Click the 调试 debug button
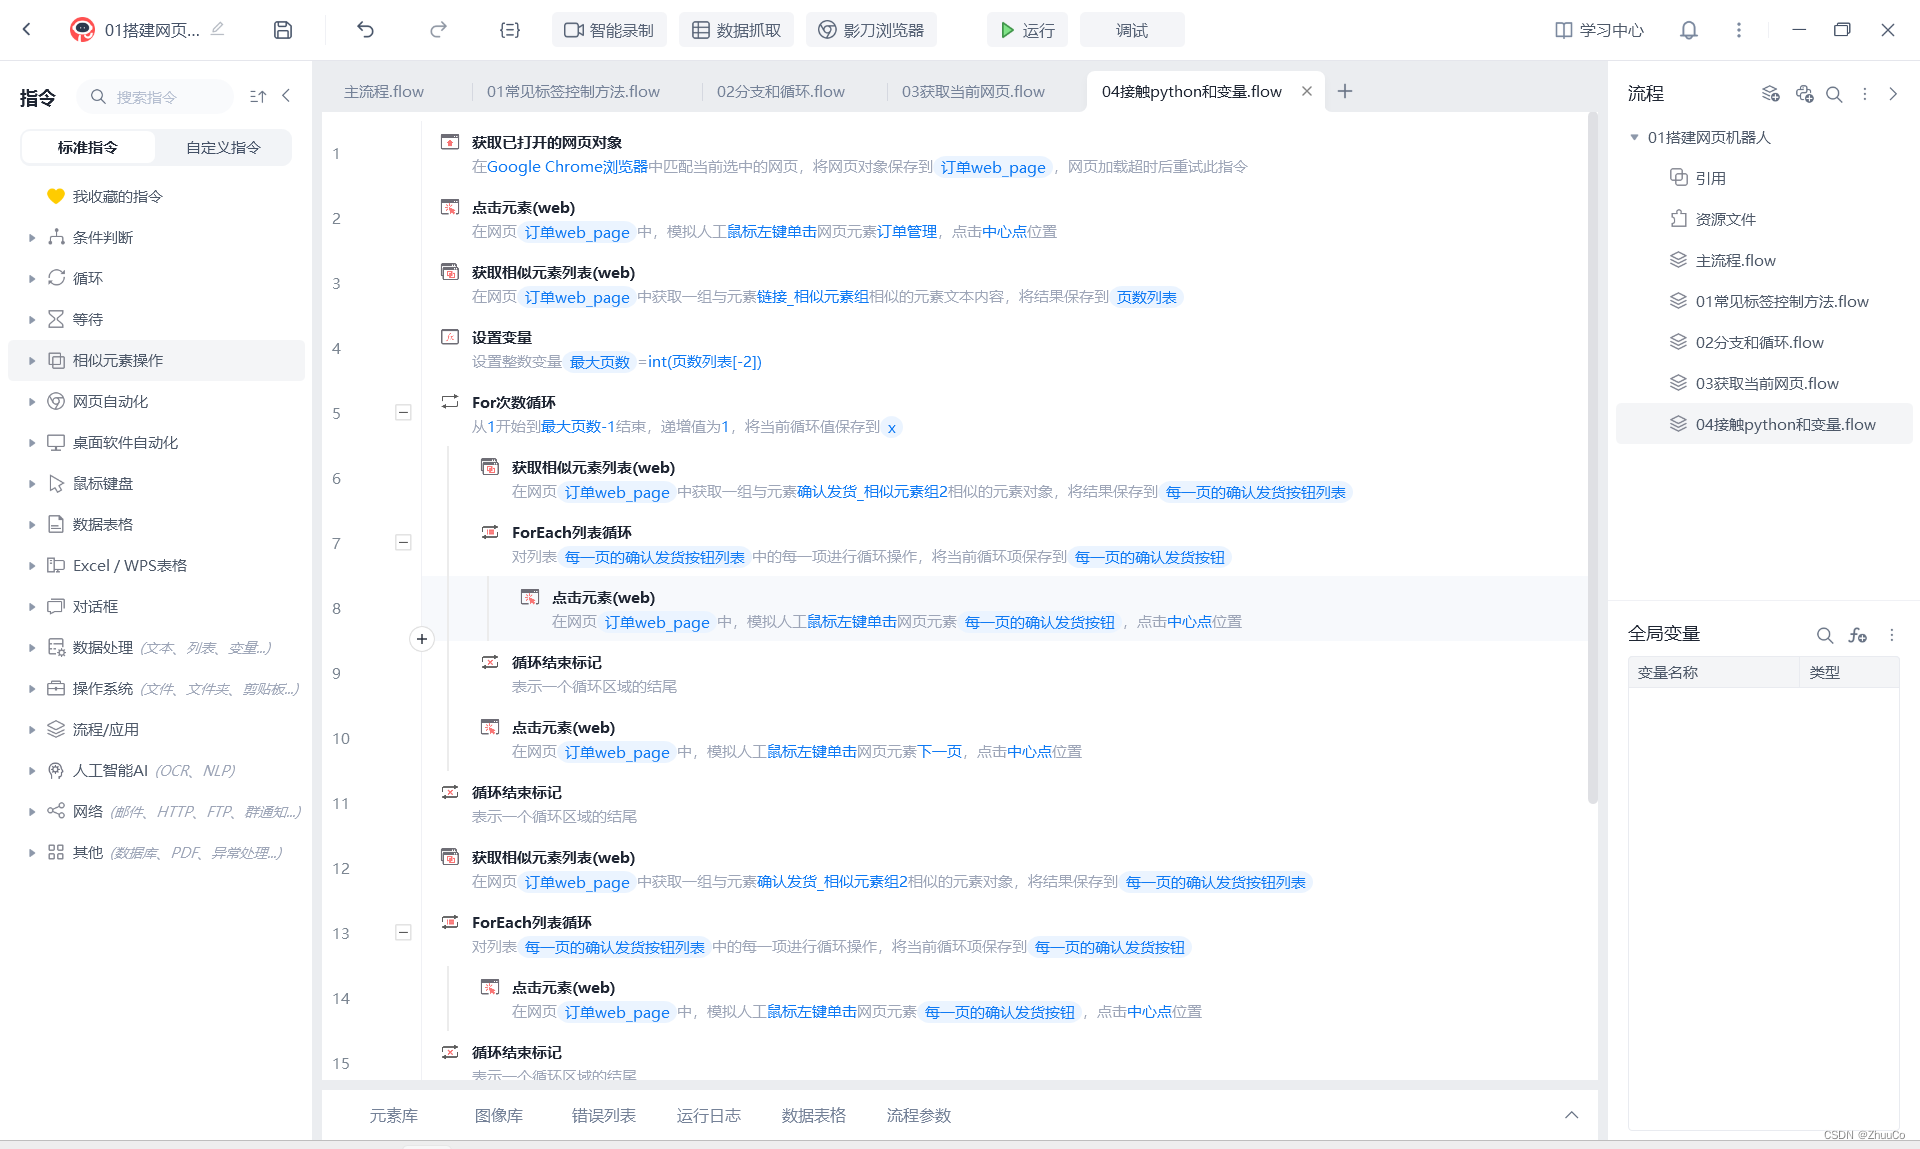This screenshot has height=1149, width=1920. 1132,30
